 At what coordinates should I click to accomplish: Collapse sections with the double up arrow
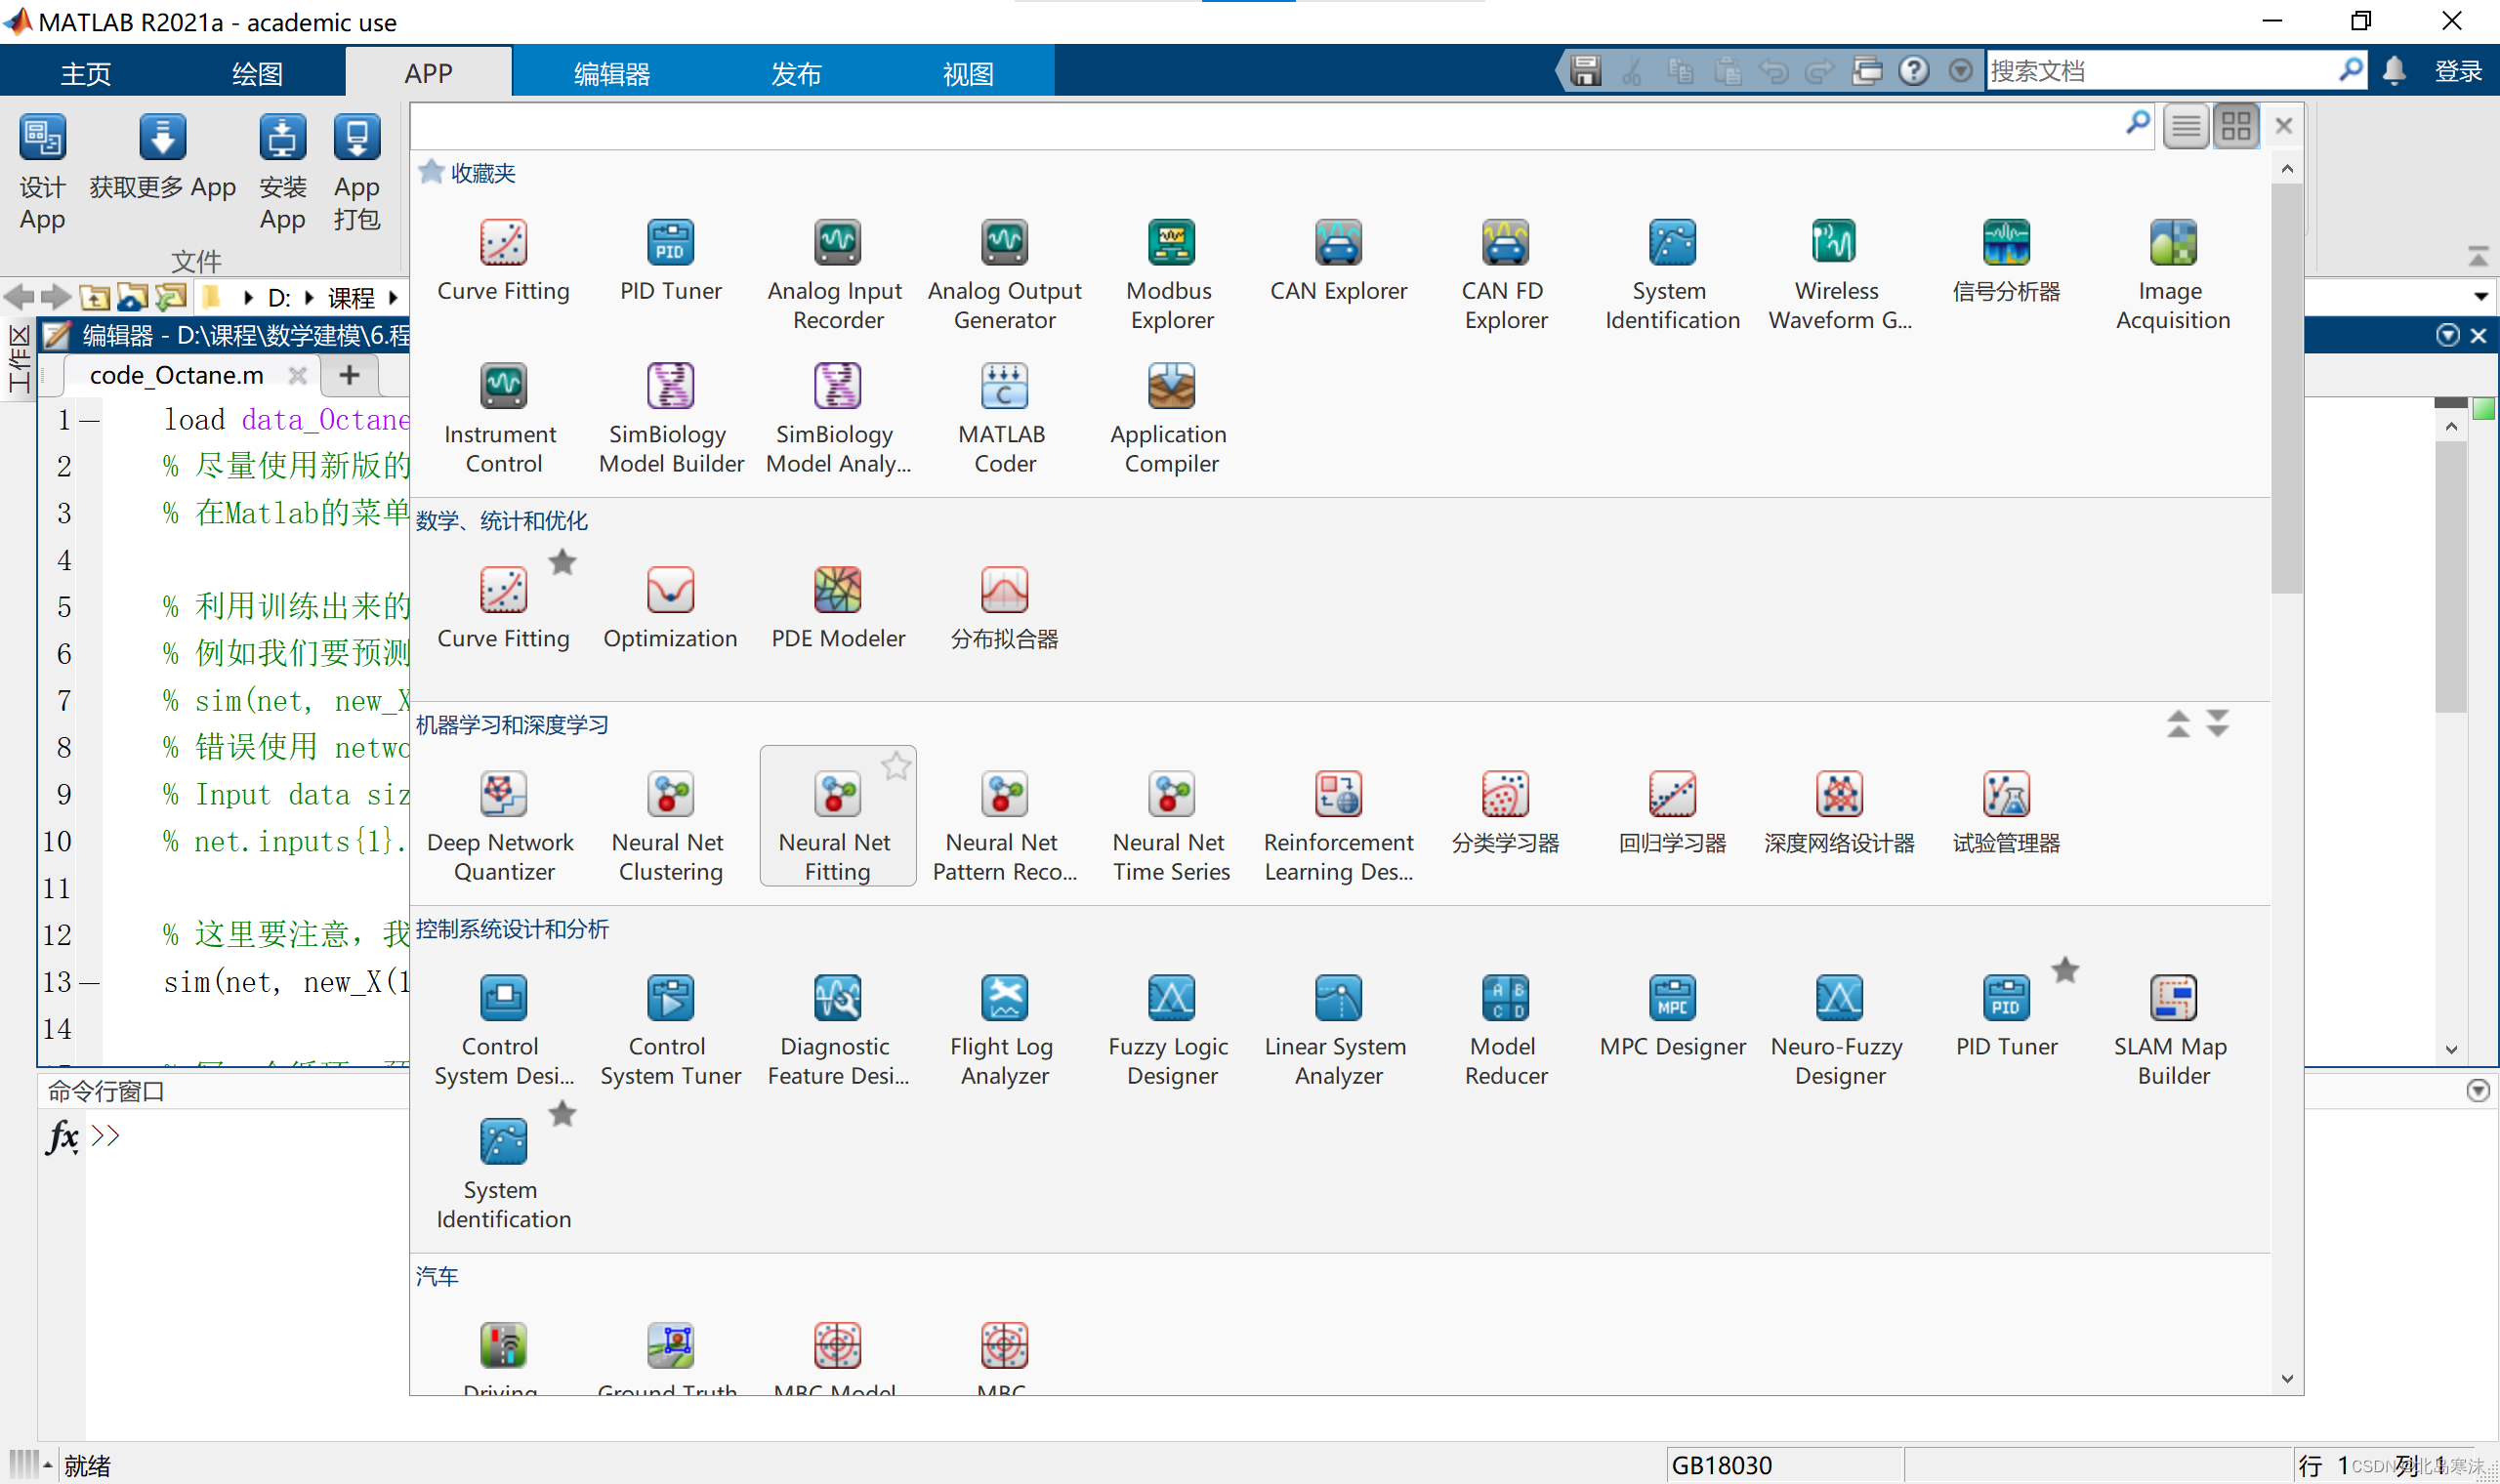(2178, 723)
